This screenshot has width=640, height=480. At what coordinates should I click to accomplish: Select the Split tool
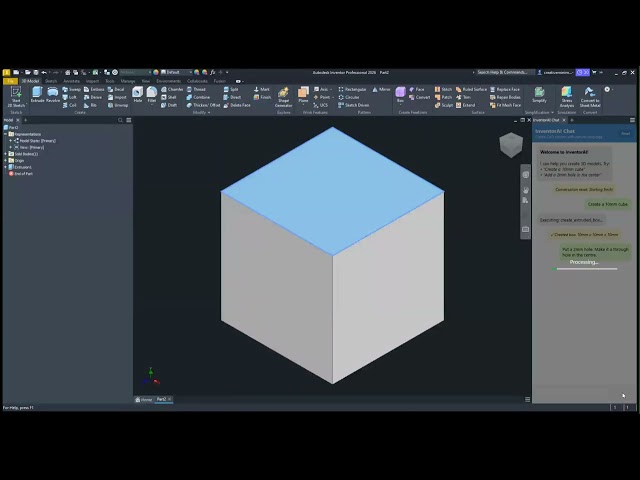tap(231, 89)
